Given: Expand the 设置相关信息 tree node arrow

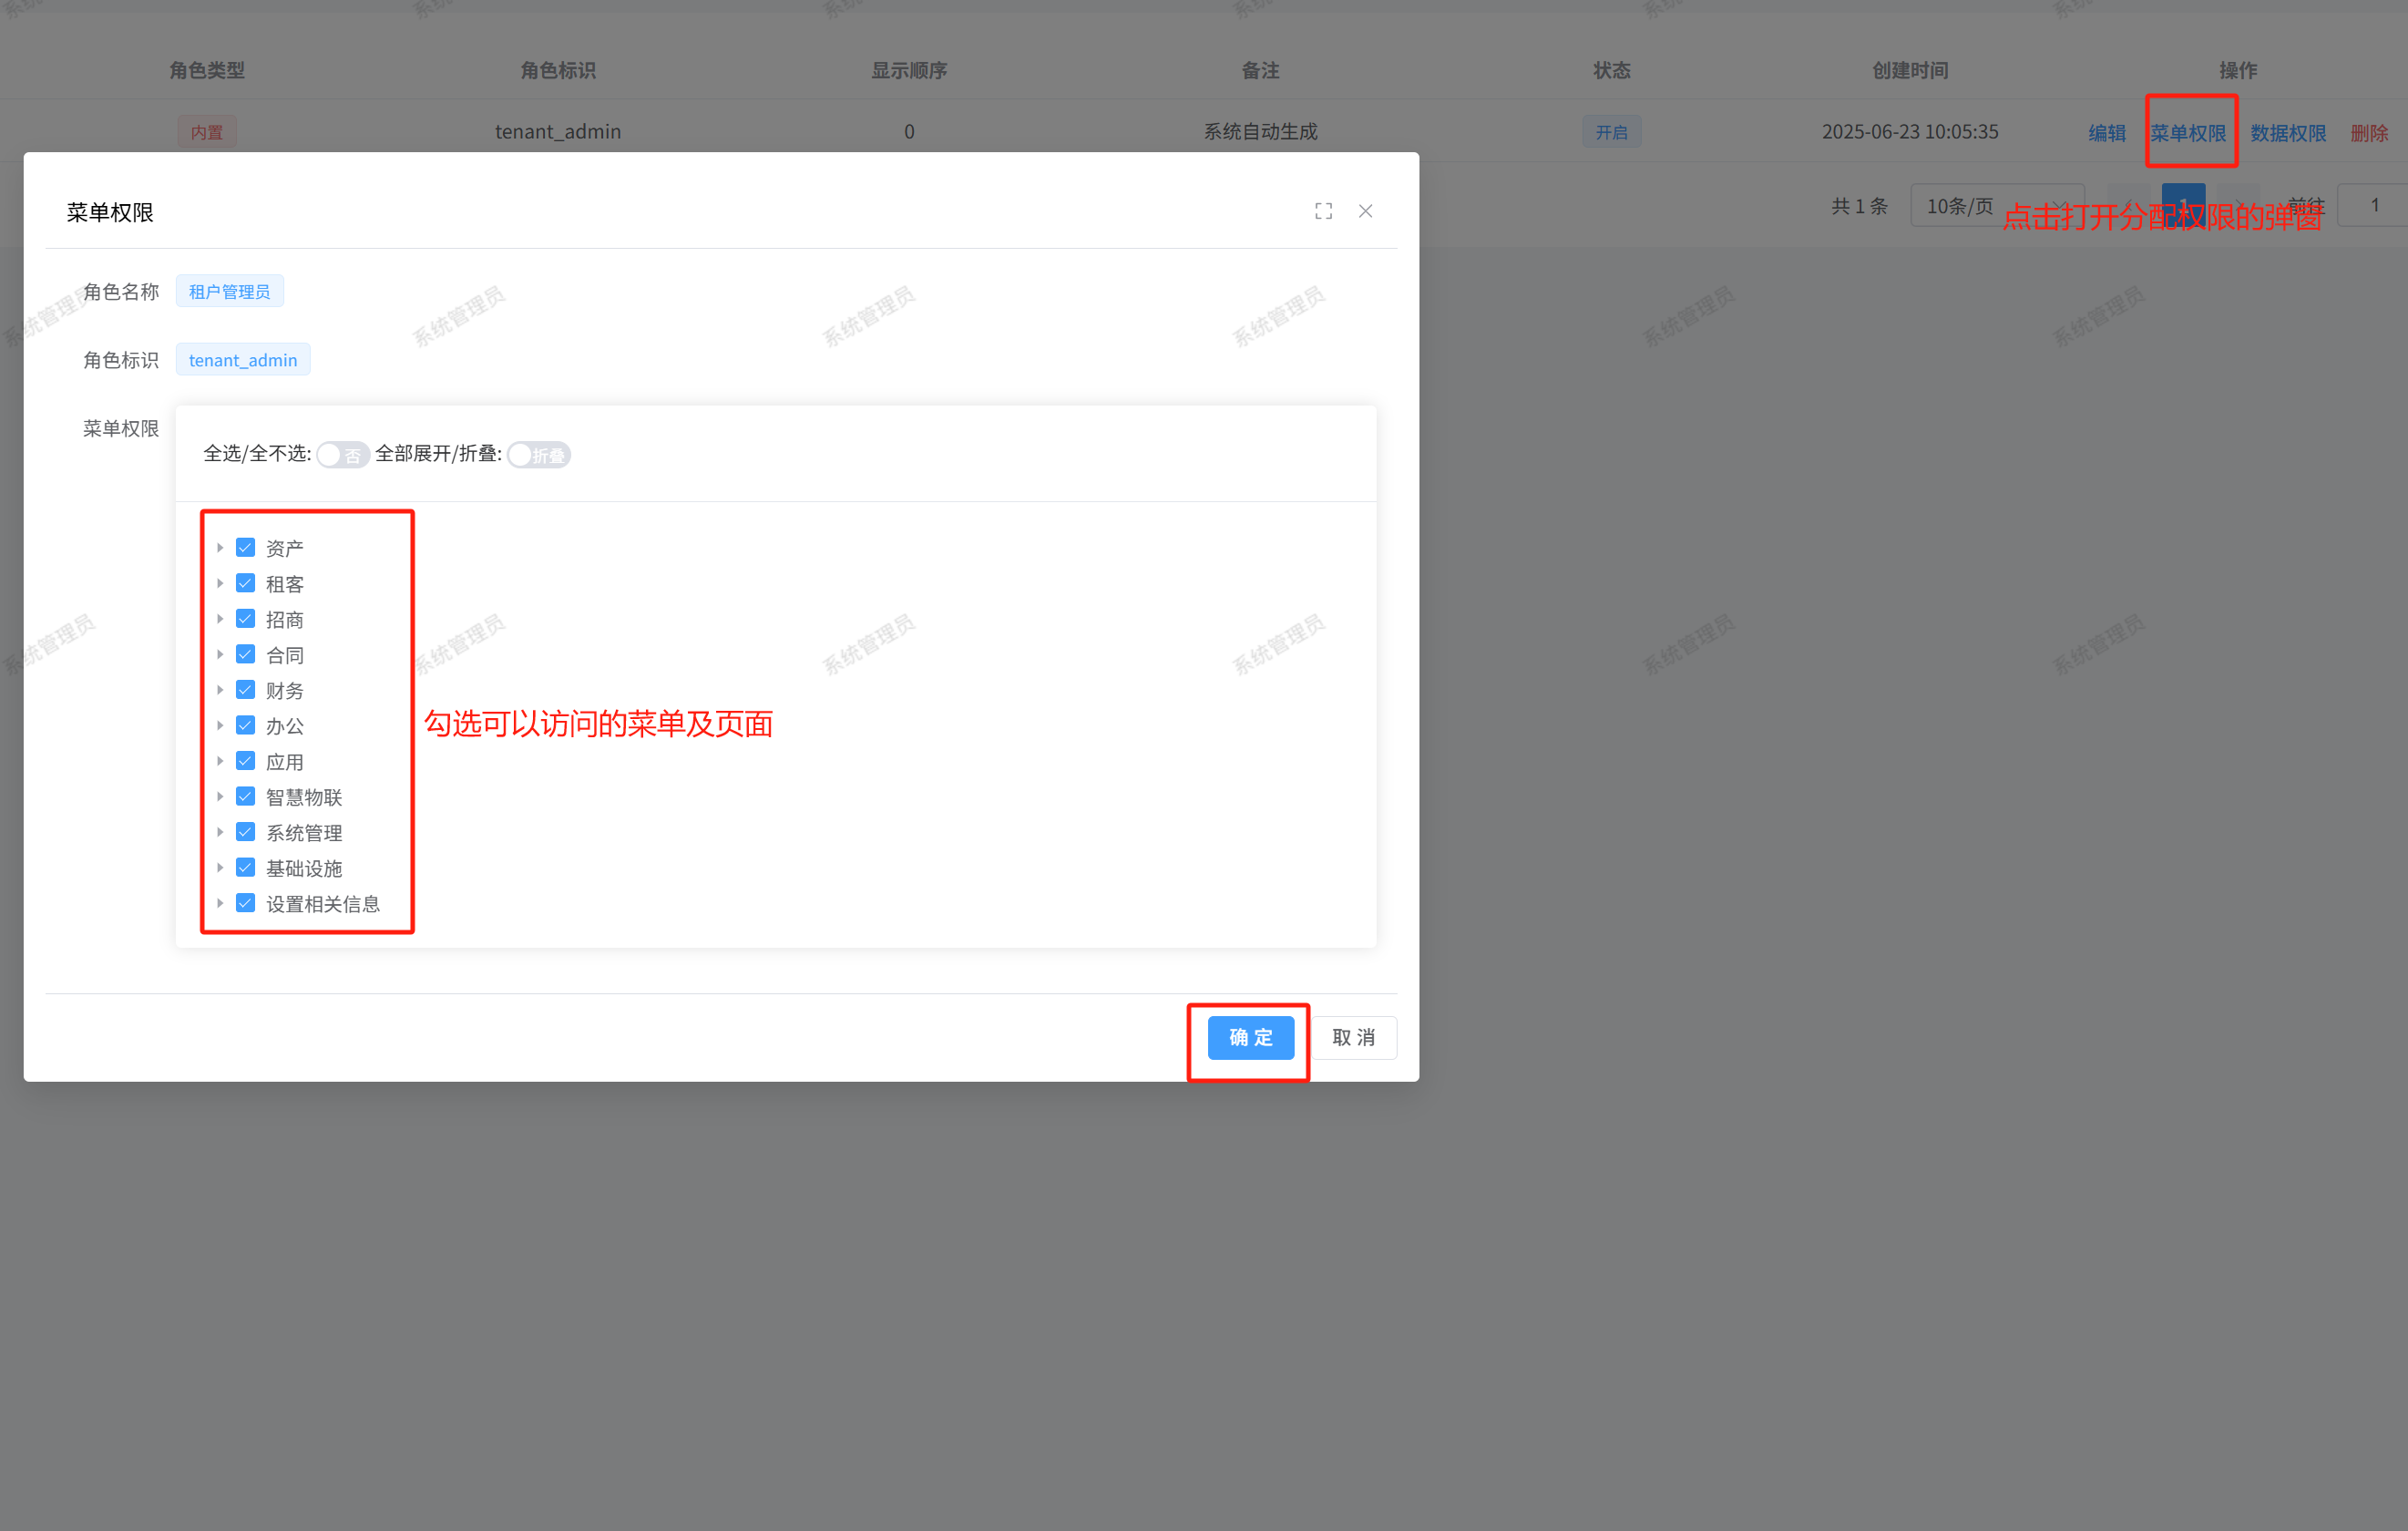Looking at the screenshot, I should coord(220,903).
